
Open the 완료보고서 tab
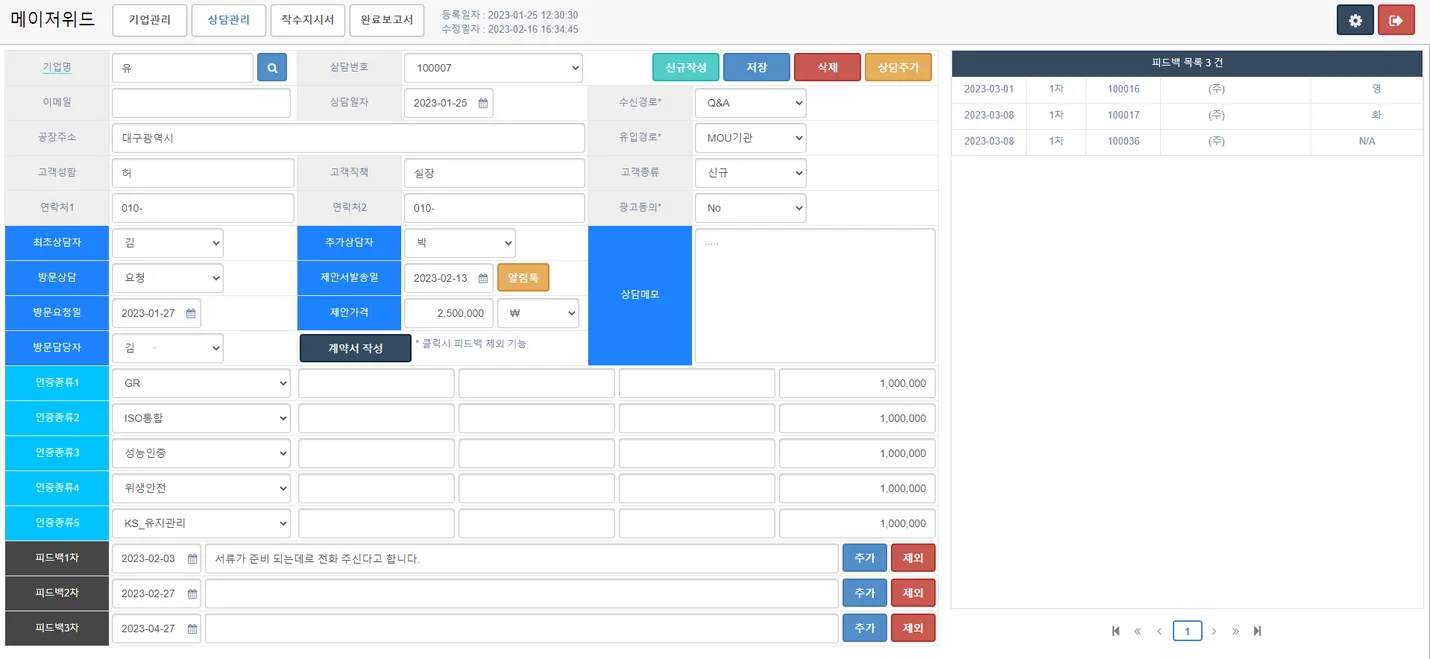point(386,20)
